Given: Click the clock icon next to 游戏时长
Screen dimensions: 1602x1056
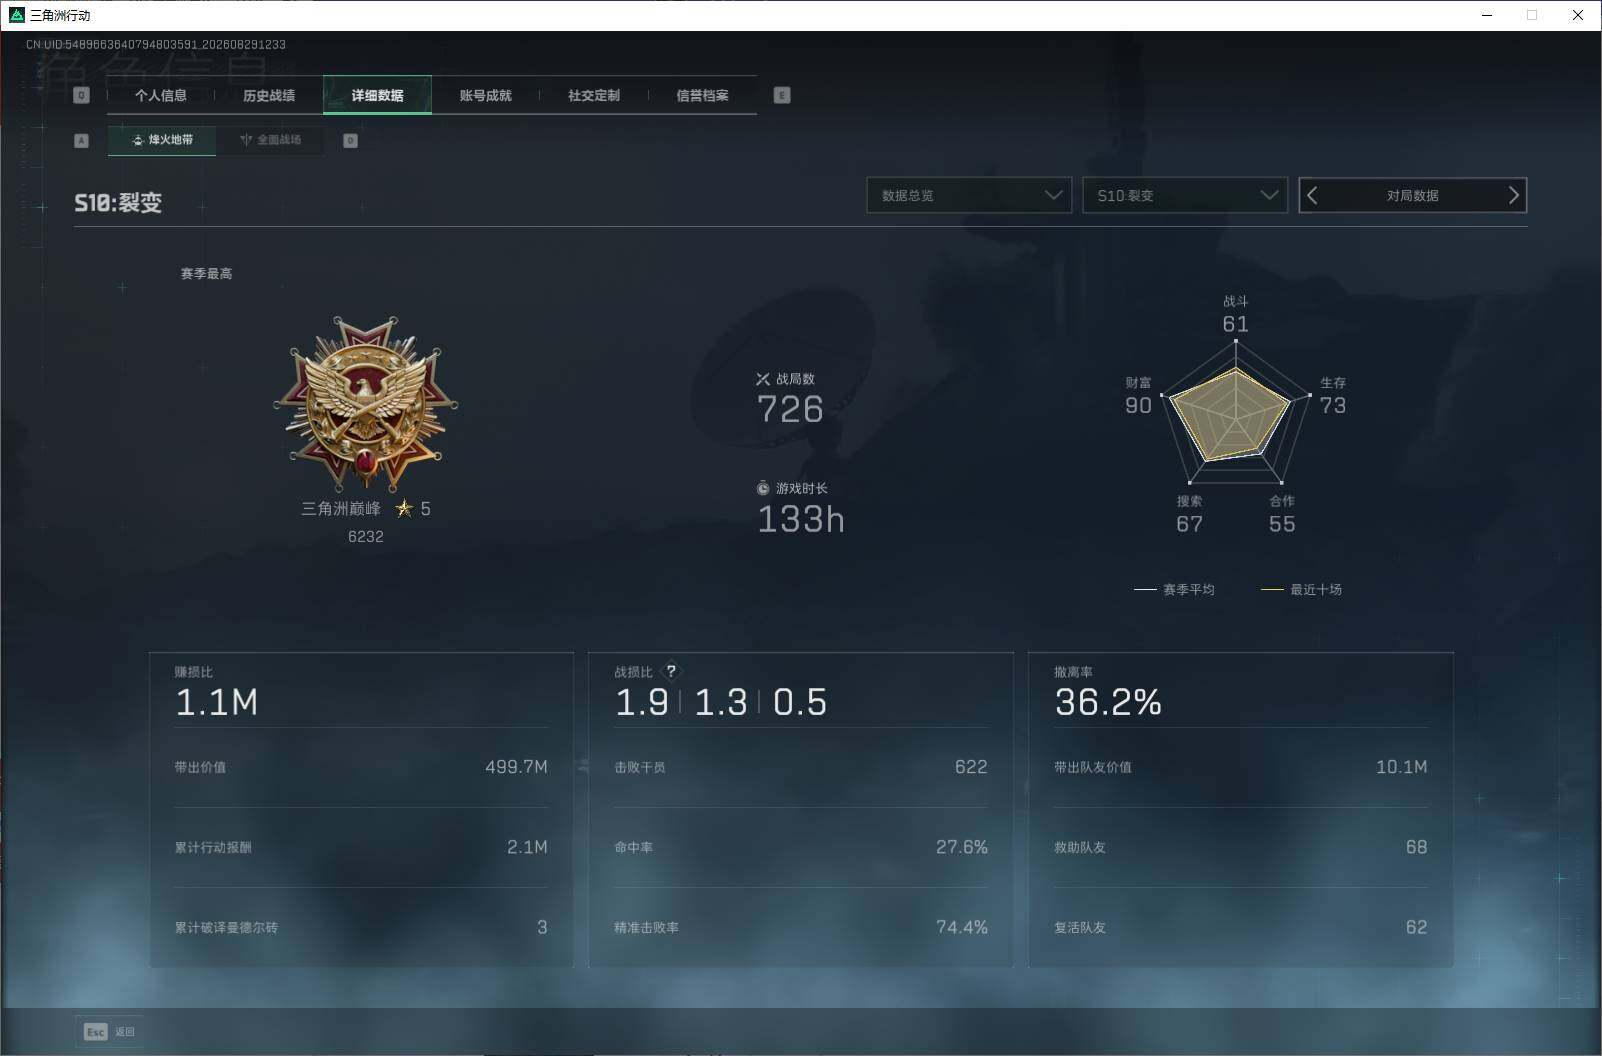Looking at the screenshot, I should click(x=763, y=488).
